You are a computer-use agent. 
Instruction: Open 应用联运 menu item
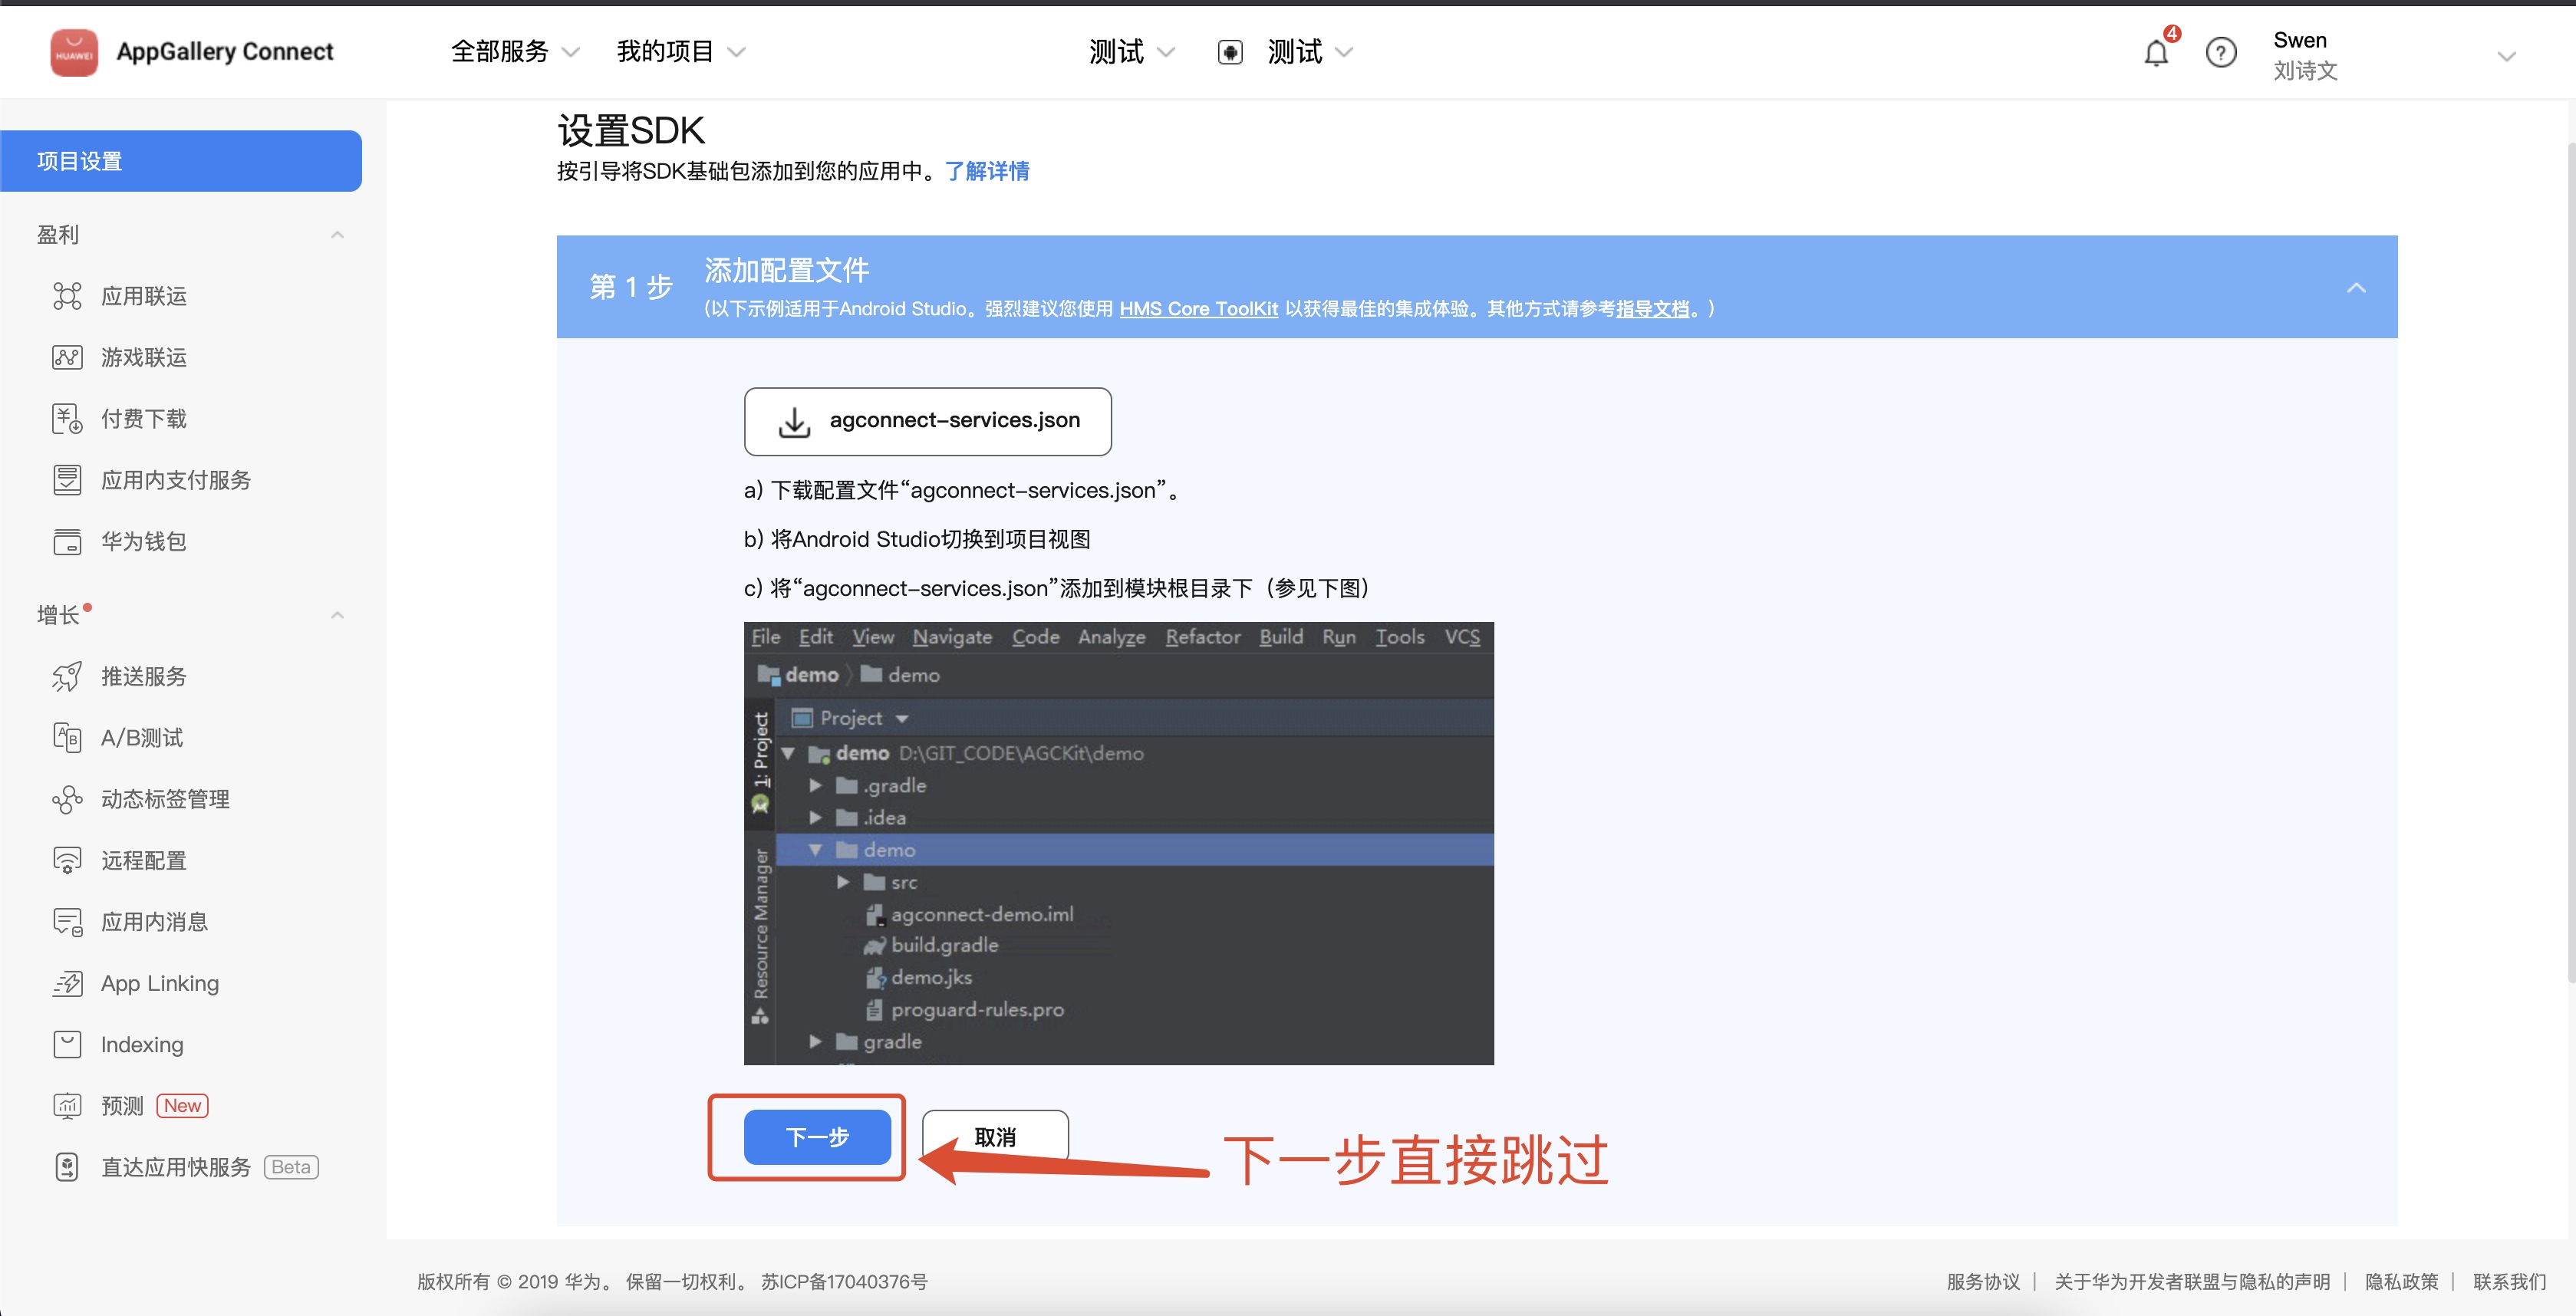coord(143,296)
